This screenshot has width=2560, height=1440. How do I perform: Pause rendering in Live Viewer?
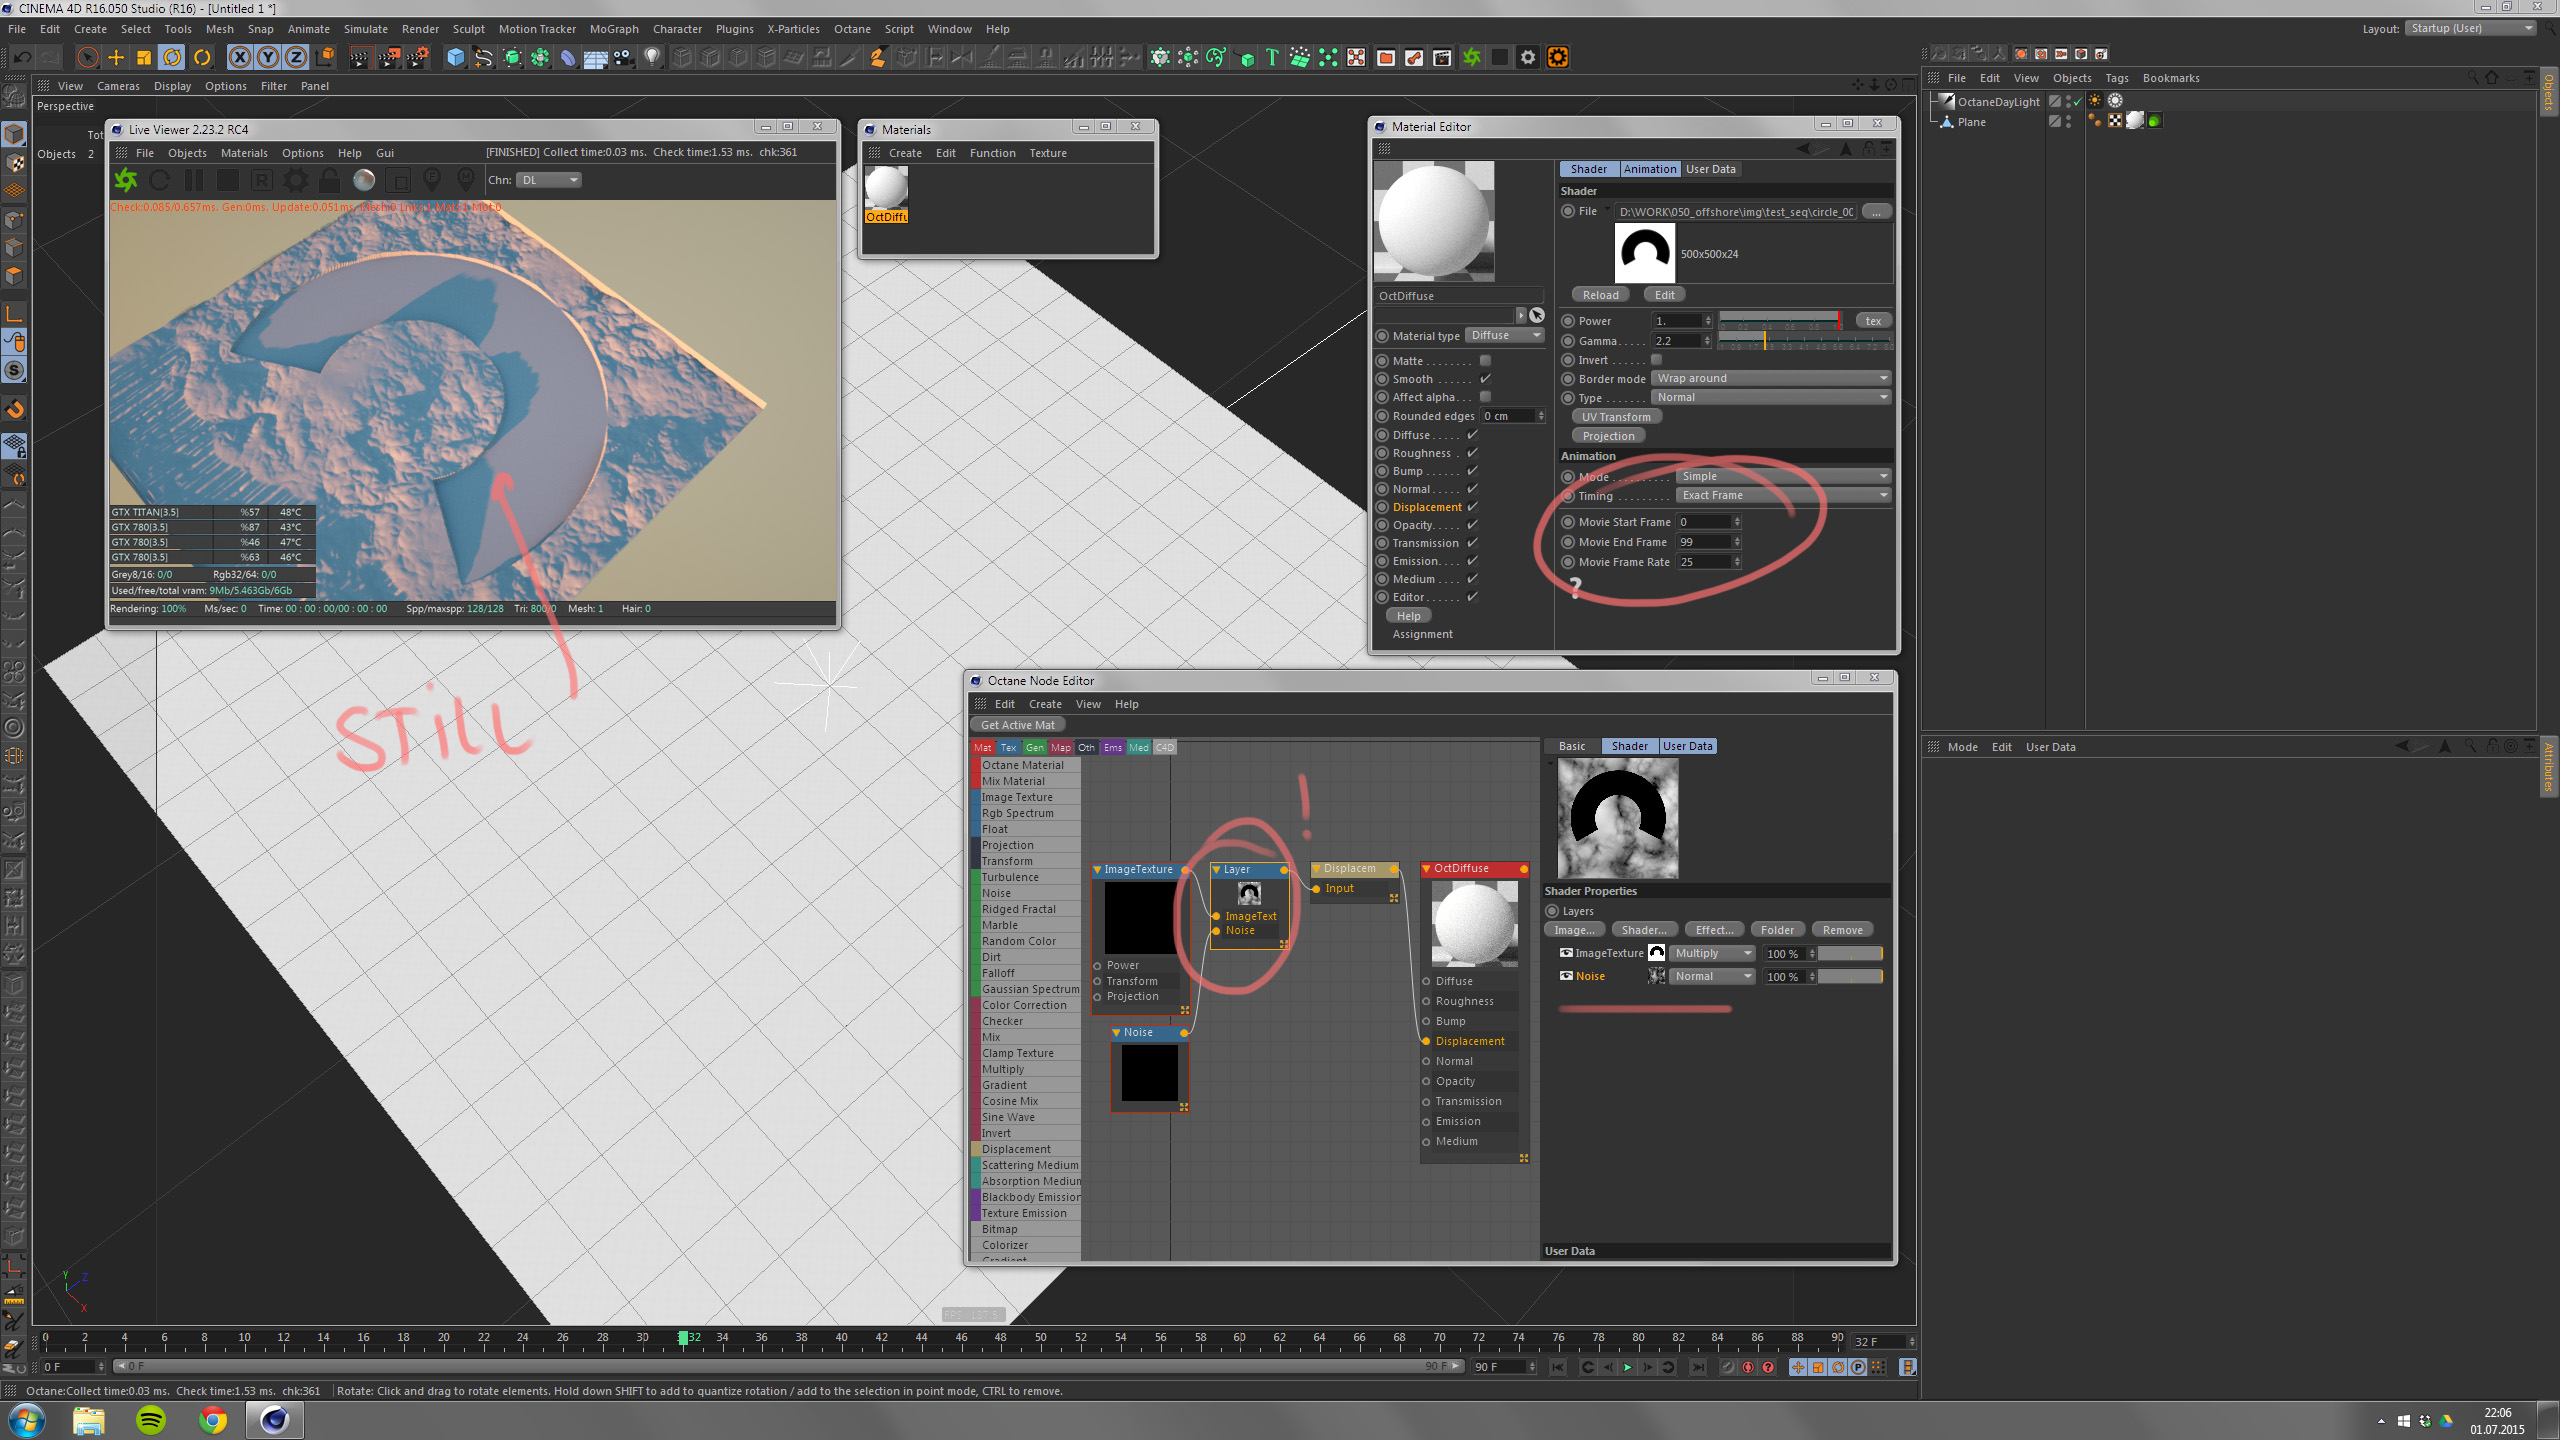(194, 181)
